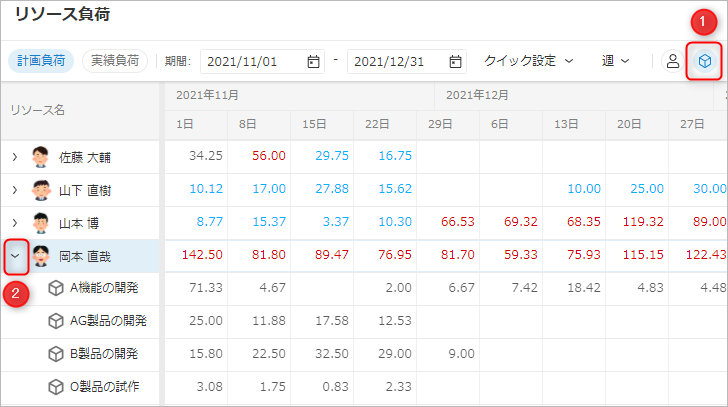Collapse the 岡本 直哉 row
Image resolution: width=728 pixels, height=407 pixels.
coord(15,255)
